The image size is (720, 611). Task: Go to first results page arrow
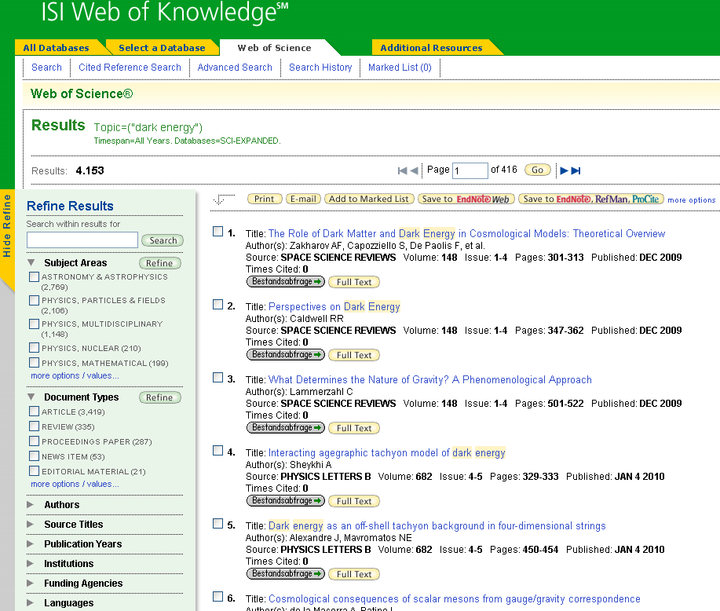click(402, 171)
